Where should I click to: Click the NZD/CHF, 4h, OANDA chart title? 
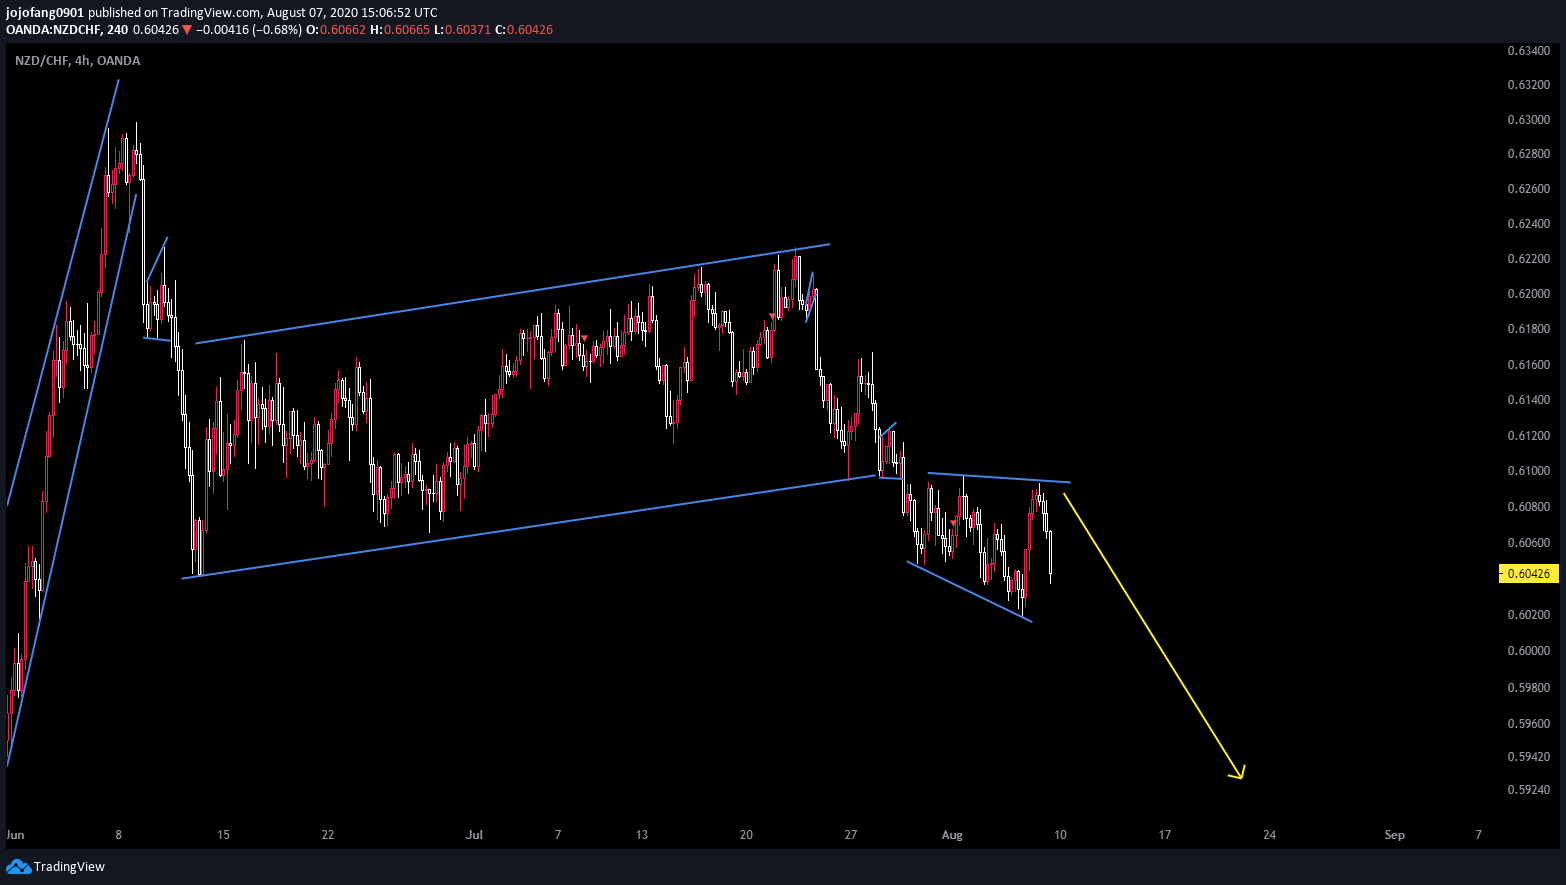(x=78, y=61)
